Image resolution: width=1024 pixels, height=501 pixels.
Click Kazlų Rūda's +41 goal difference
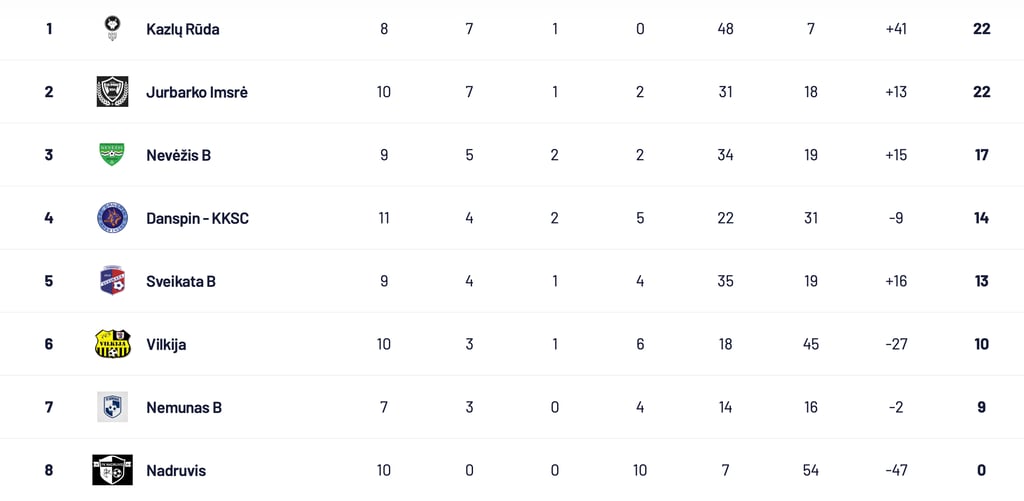896,29
